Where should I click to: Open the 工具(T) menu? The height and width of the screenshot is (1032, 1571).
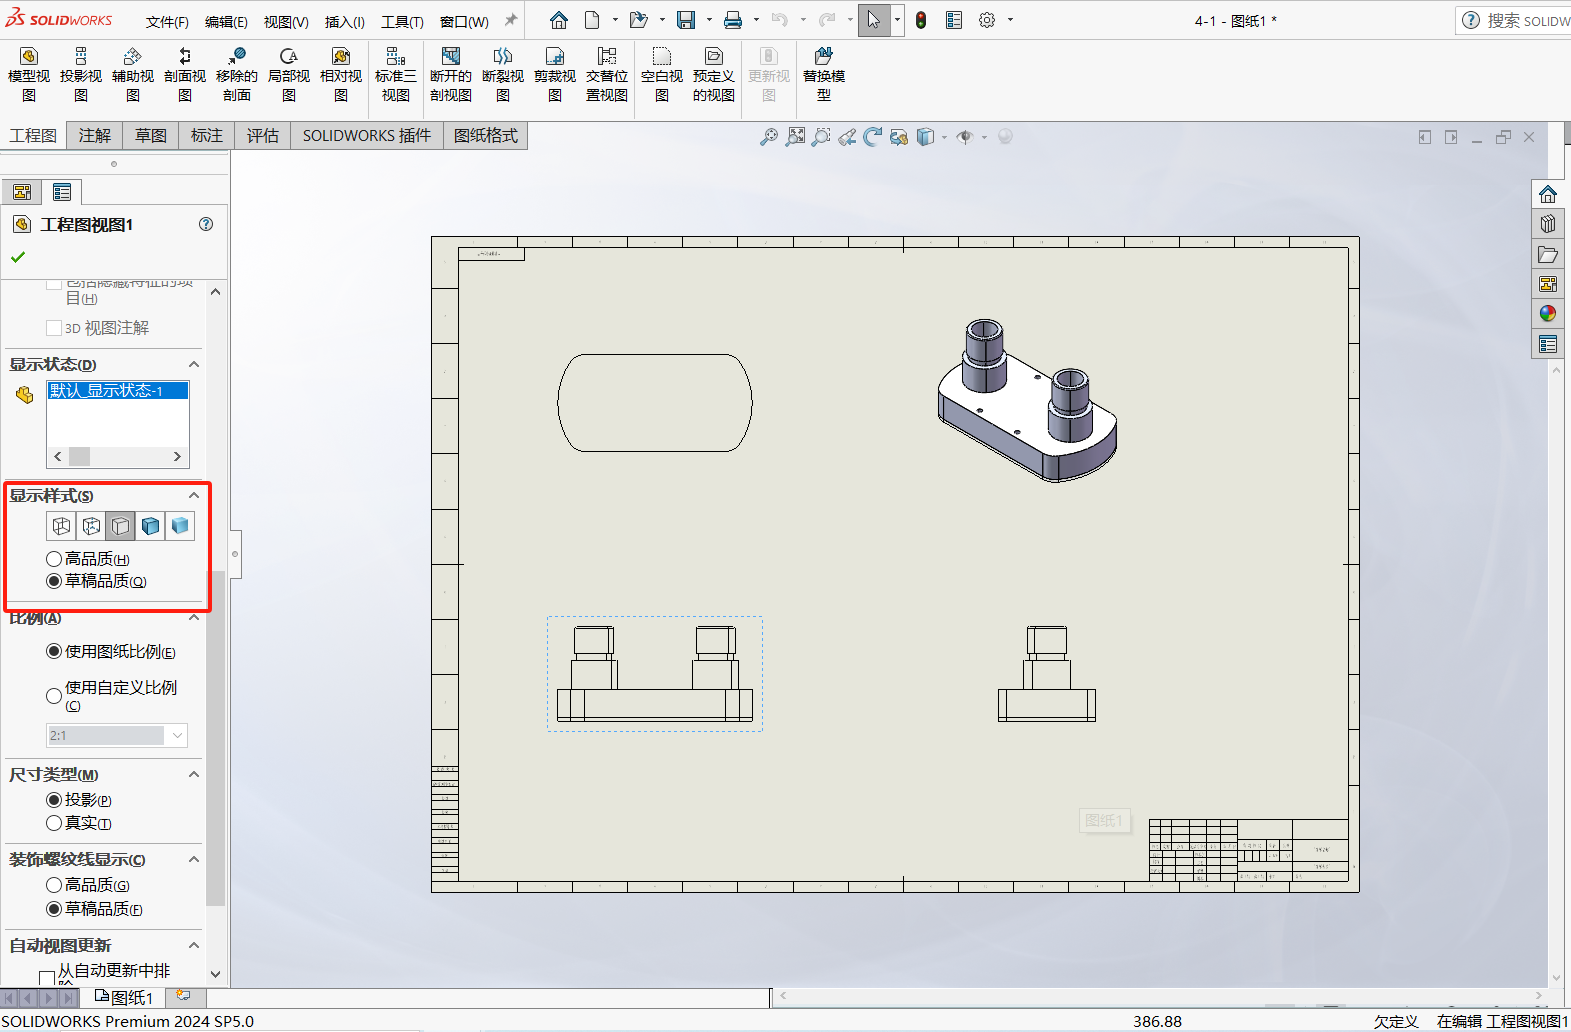click(402, 21)
